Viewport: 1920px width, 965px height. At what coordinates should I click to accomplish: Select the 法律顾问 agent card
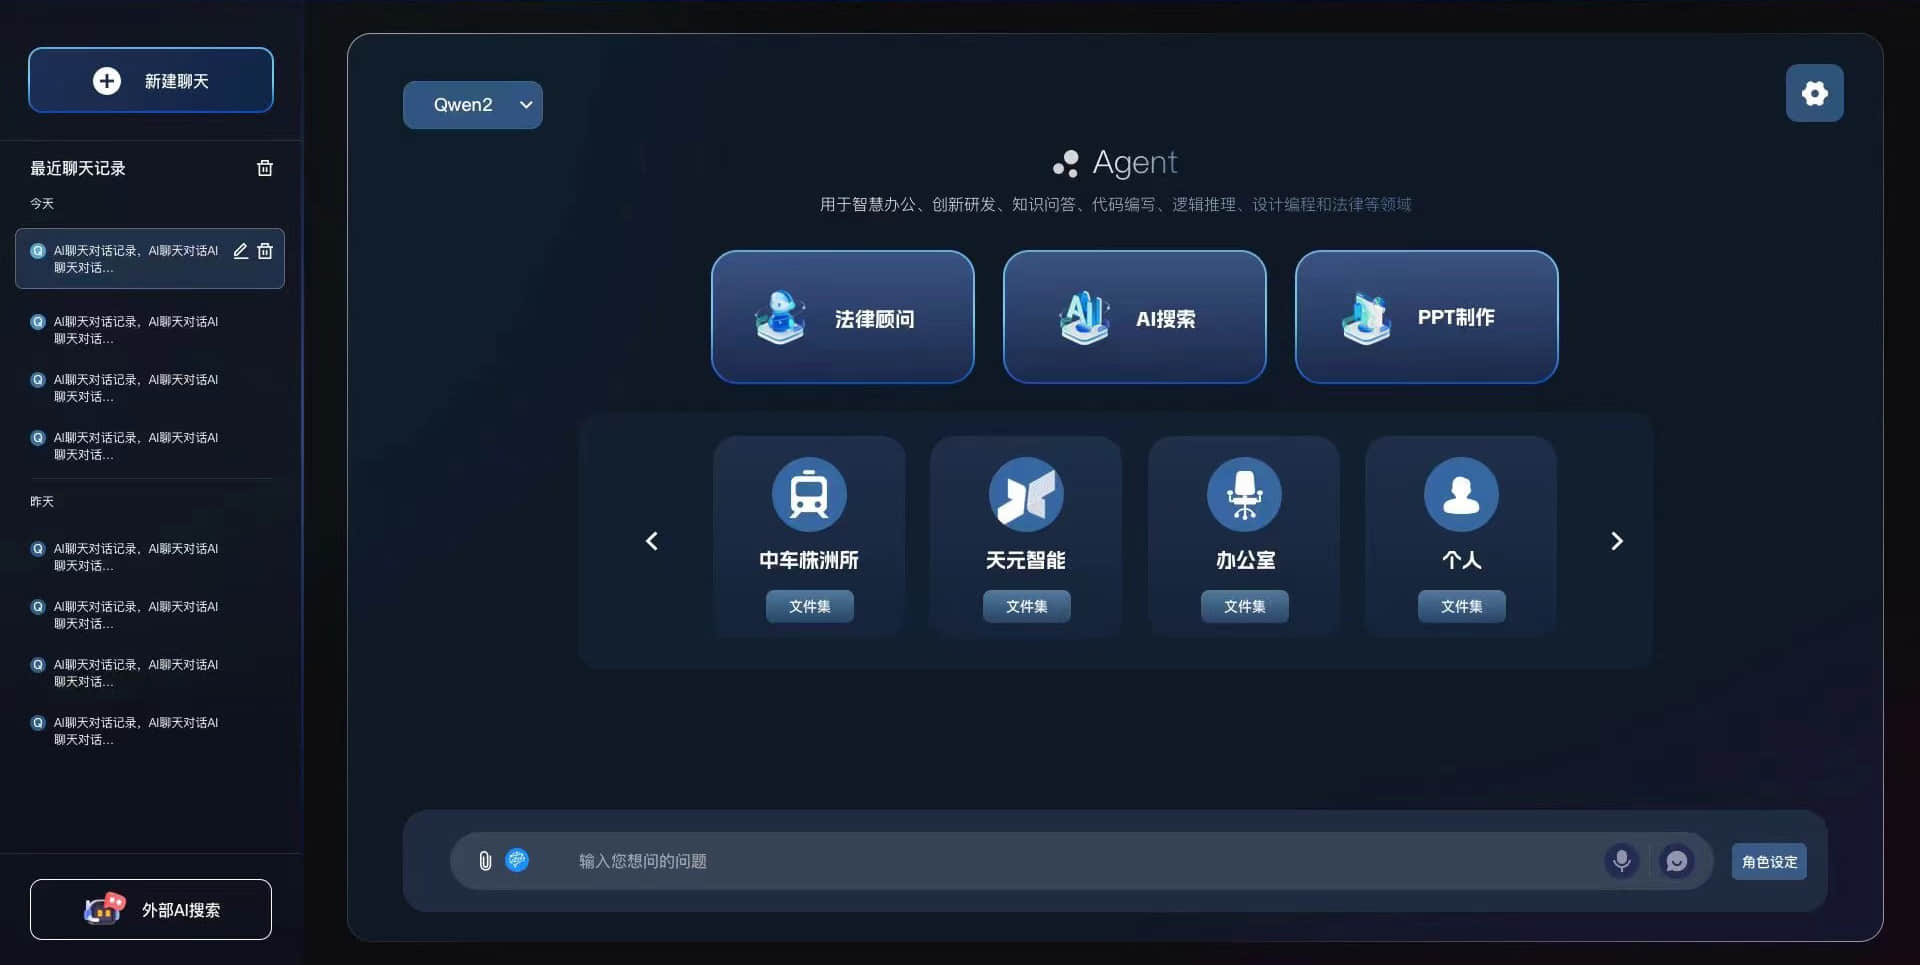[842, 317]
